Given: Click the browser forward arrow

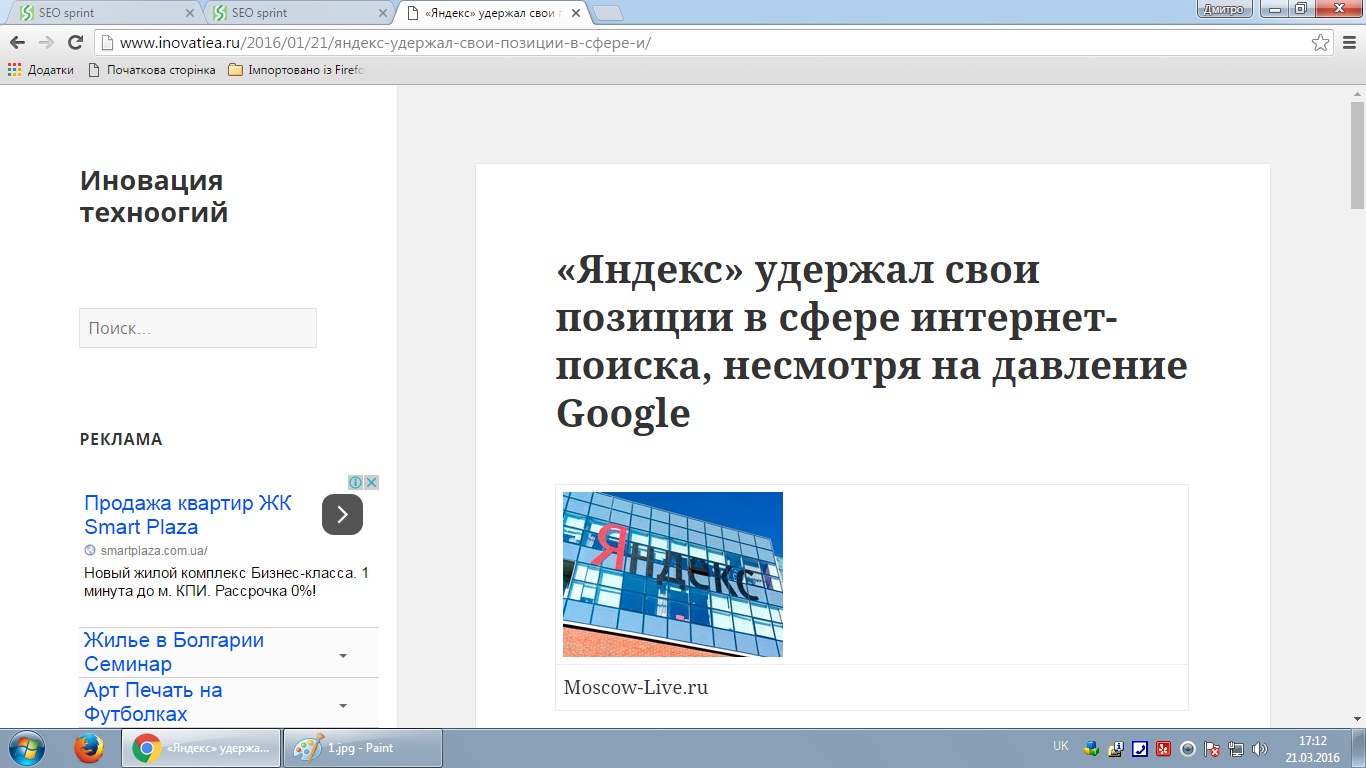Looking at the screenshot, I should coord(46,43).
